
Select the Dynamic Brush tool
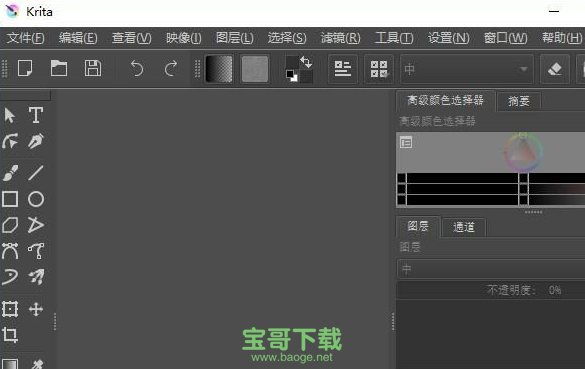pos(10,277)
